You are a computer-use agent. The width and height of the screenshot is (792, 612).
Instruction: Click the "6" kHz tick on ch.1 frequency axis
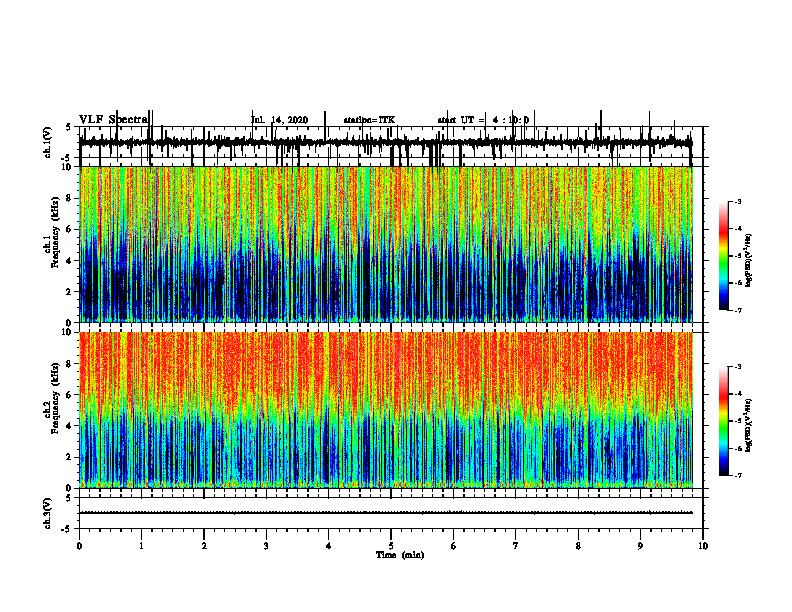(69, 229)
